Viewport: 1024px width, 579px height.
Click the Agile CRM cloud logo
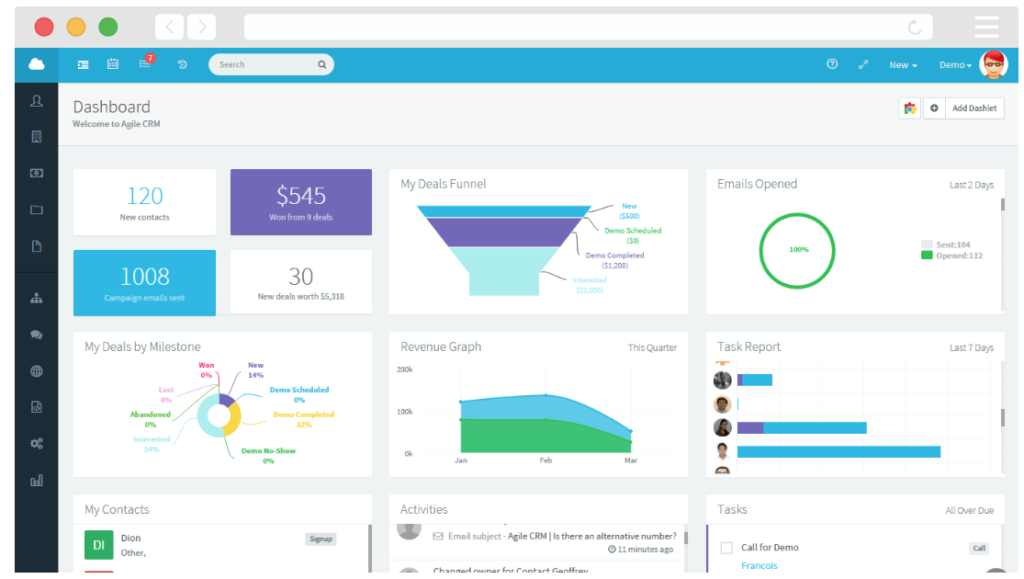tap(37, 64)
